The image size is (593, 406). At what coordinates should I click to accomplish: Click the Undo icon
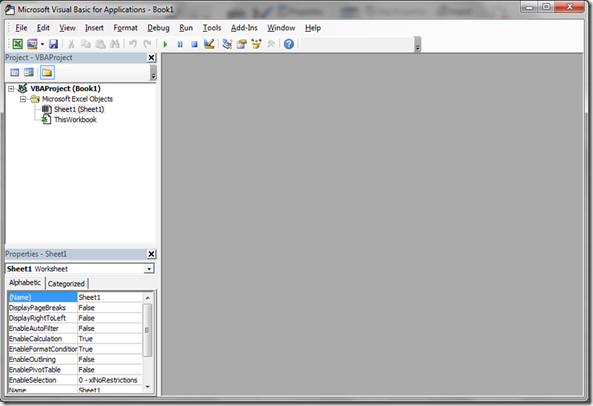coord(133,44)
